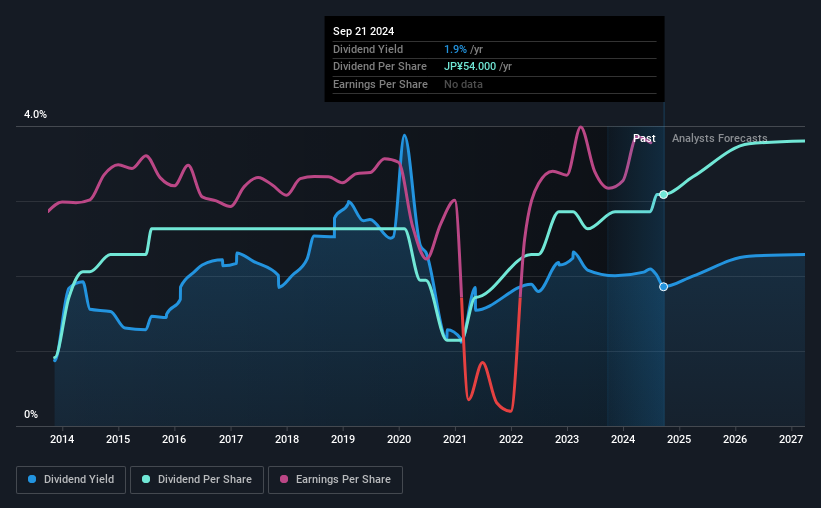The height and width of the screenshot is (508, 821).
Task: Click the 2018 x-axis label
Action: coord(287,439)
